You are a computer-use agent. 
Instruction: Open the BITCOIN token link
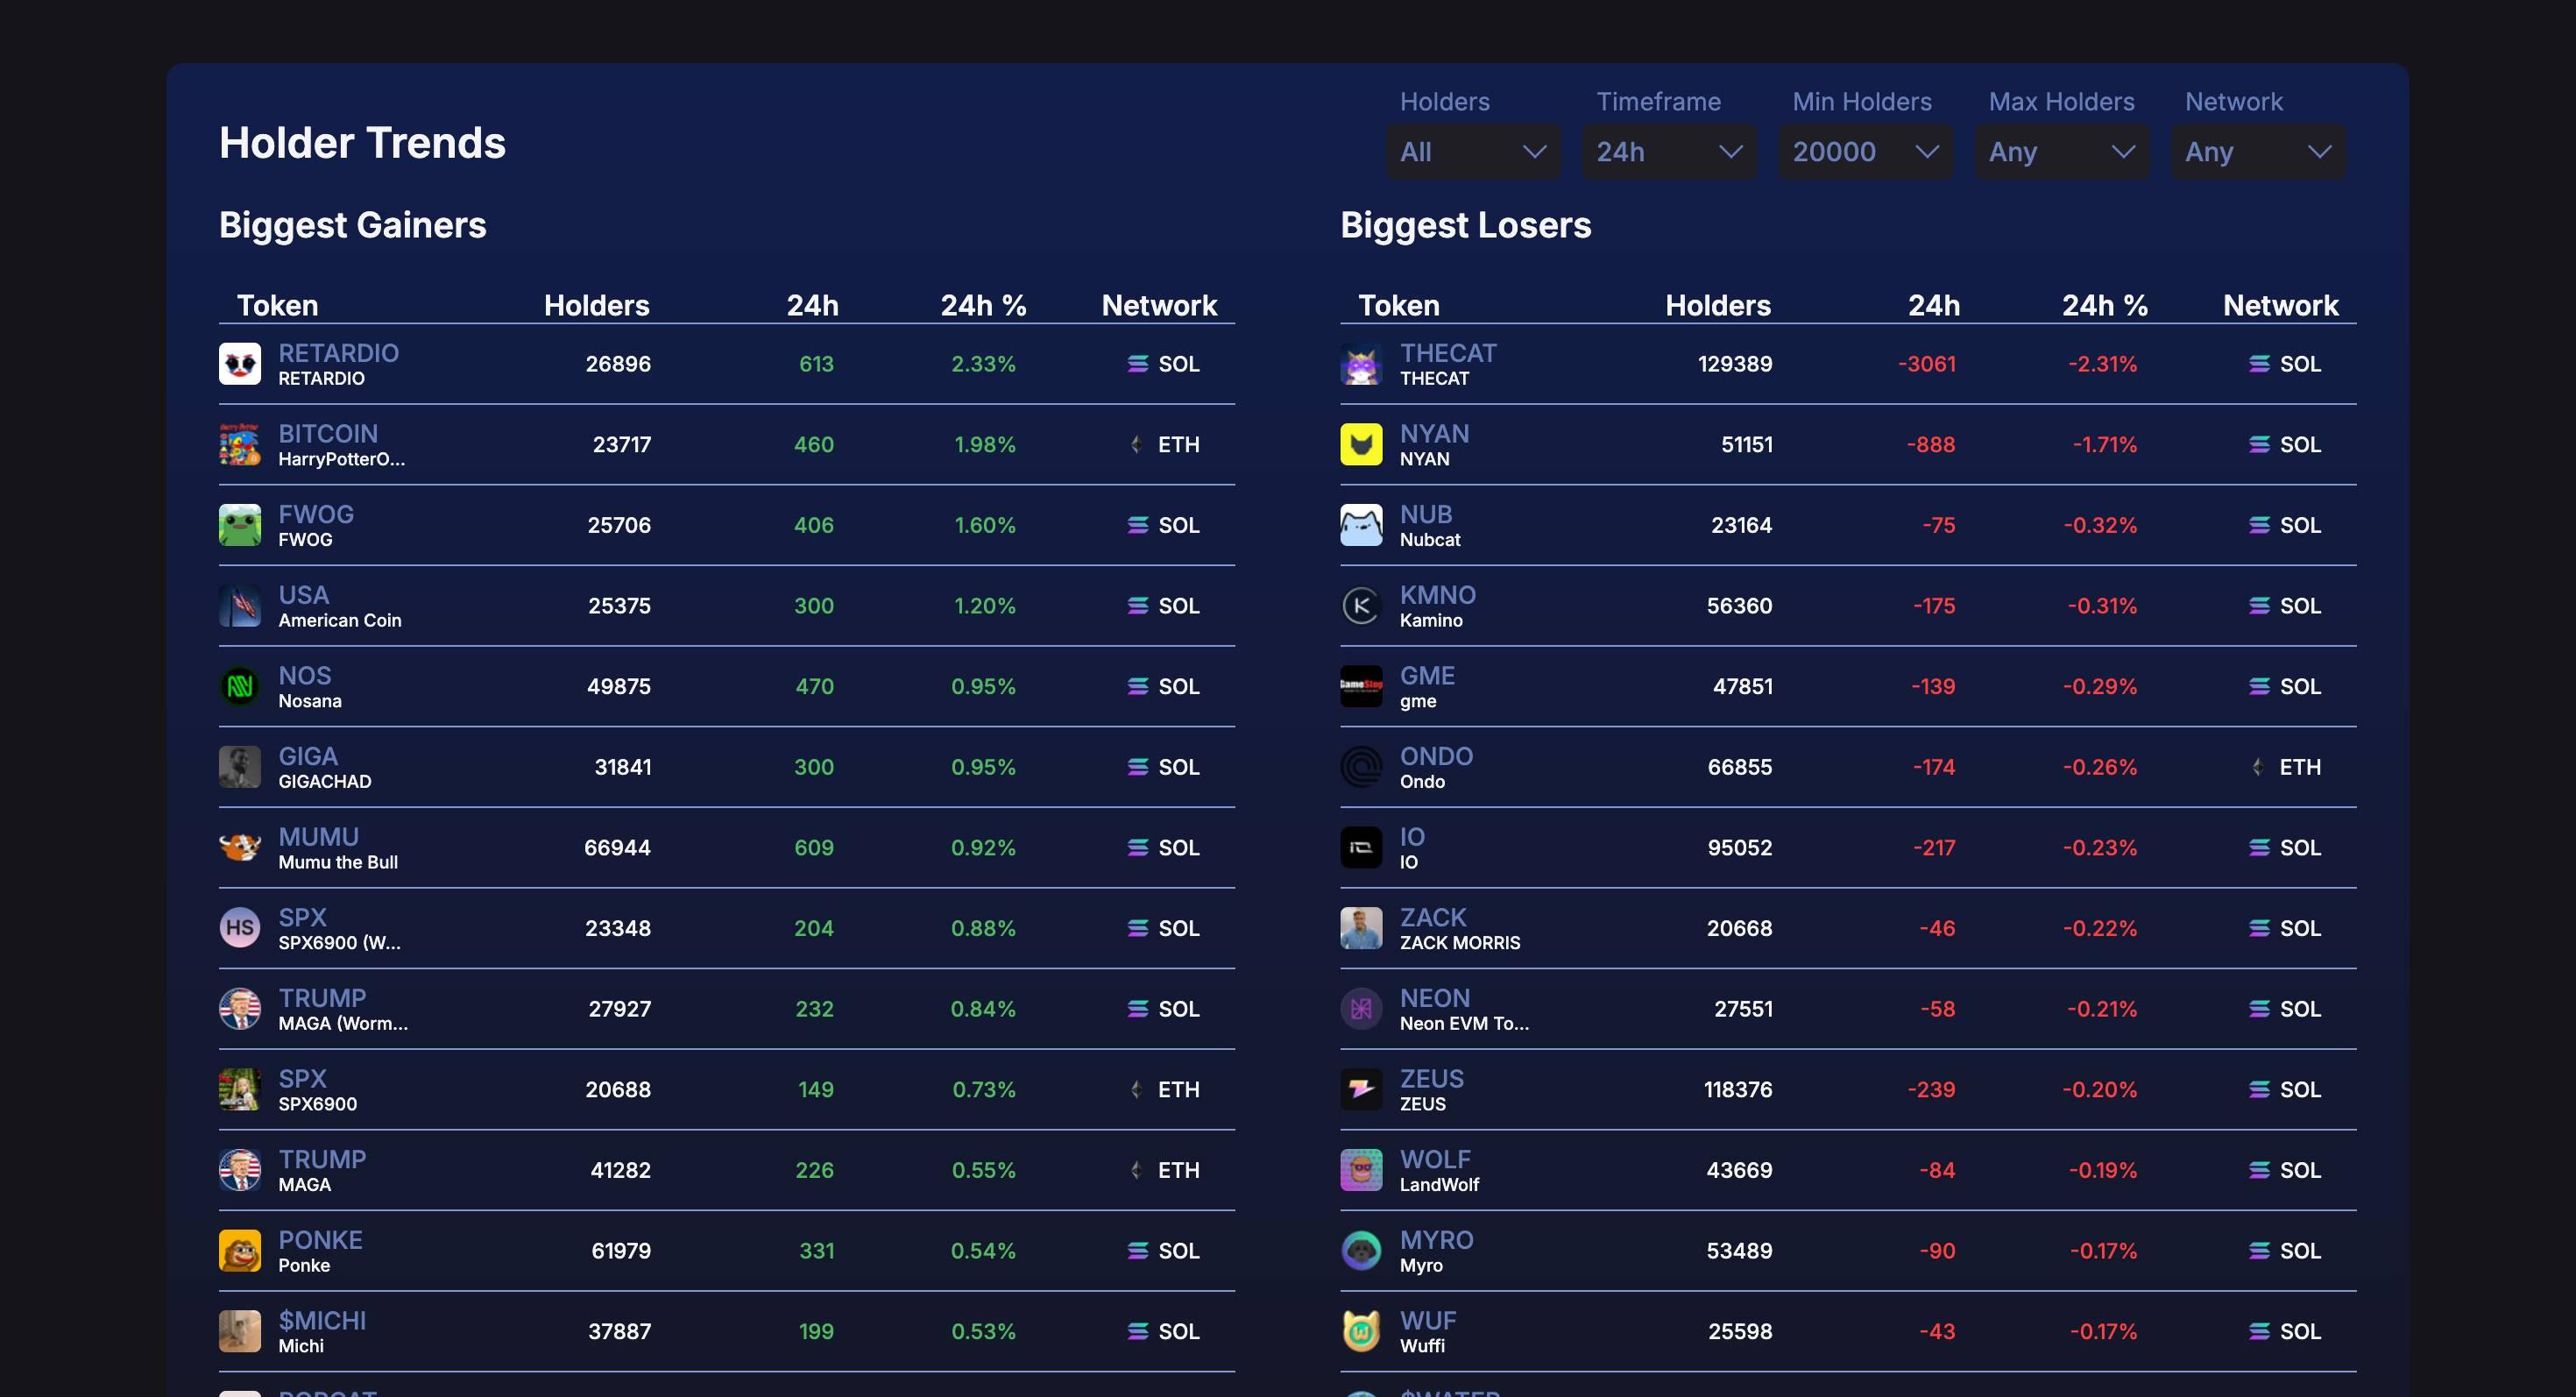tap(328, 433)
